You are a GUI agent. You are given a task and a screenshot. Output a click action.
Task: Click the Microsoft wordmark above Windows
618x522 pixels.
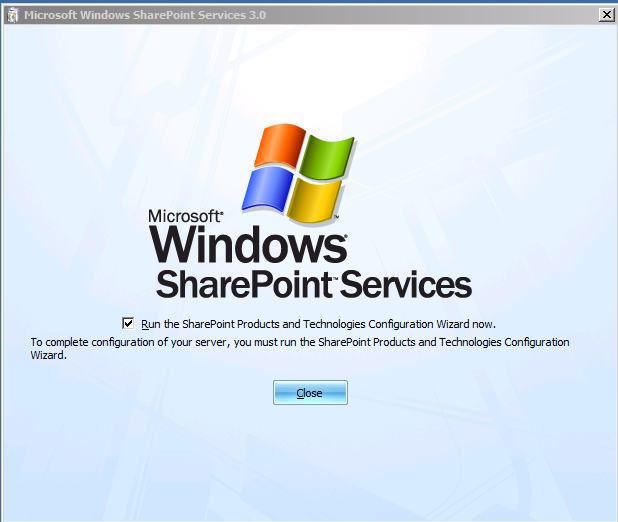(186, 216)
